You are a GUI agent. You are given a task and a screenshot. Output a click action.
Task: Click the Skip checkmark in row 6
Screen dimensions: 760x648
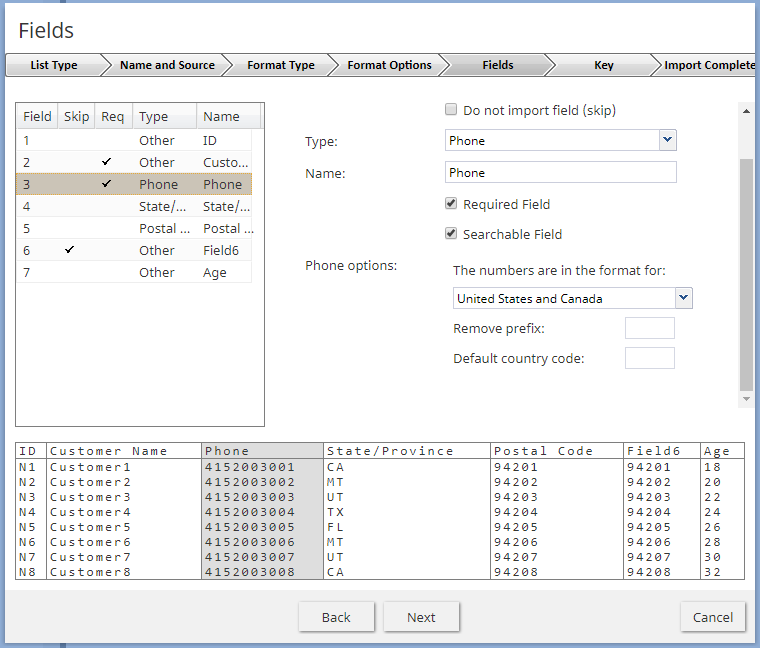click(x=70, y=250)
